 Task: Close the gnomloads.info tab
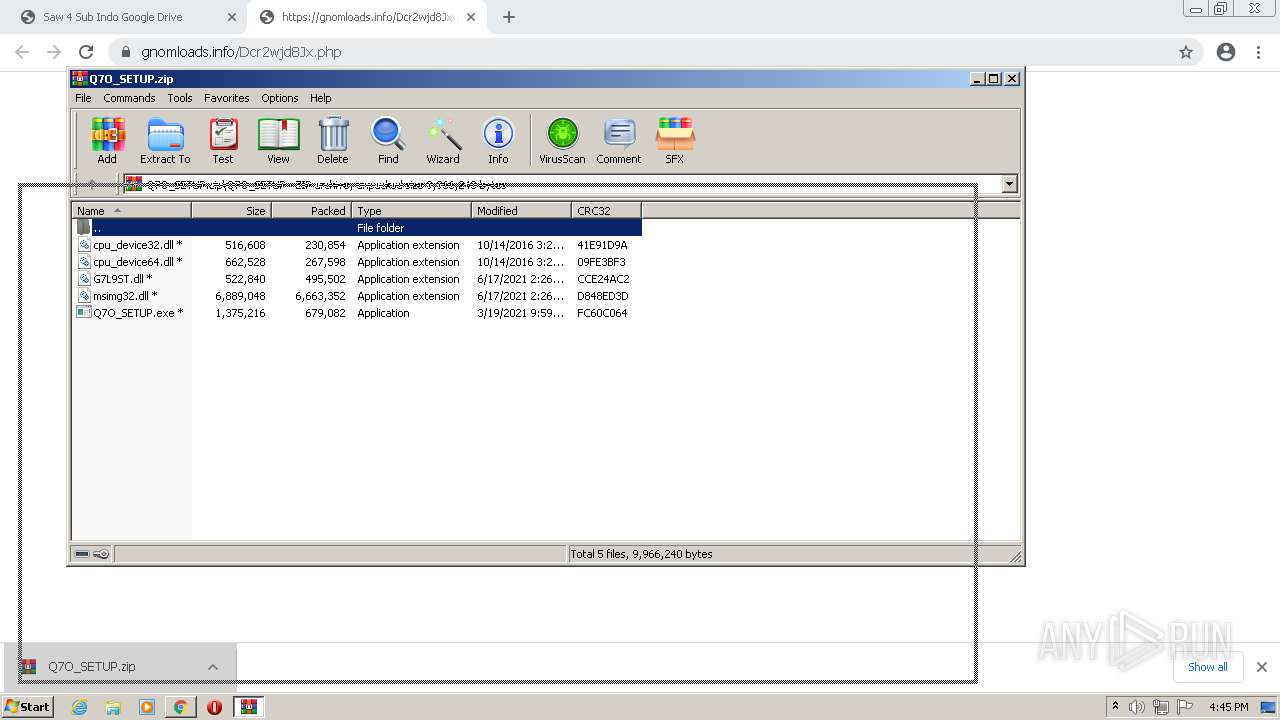coord(471,17)
